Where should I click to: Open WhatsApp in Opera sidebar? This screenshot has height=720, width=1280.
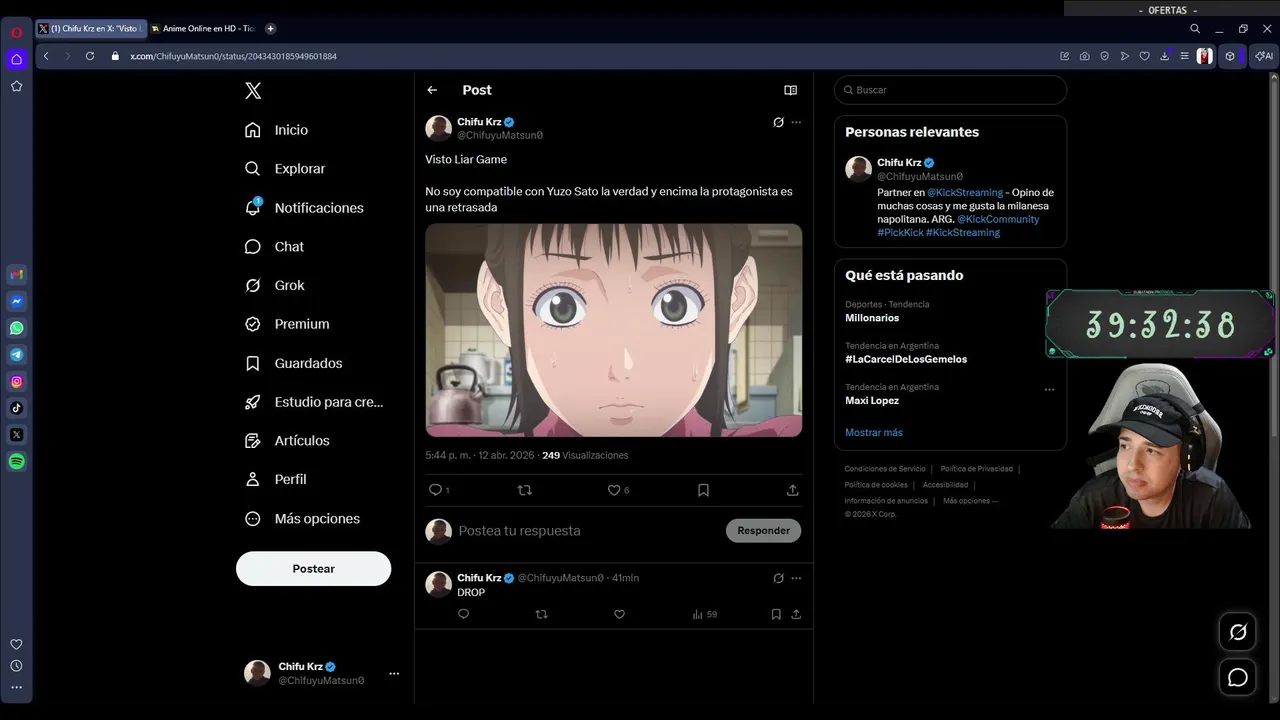17,328
